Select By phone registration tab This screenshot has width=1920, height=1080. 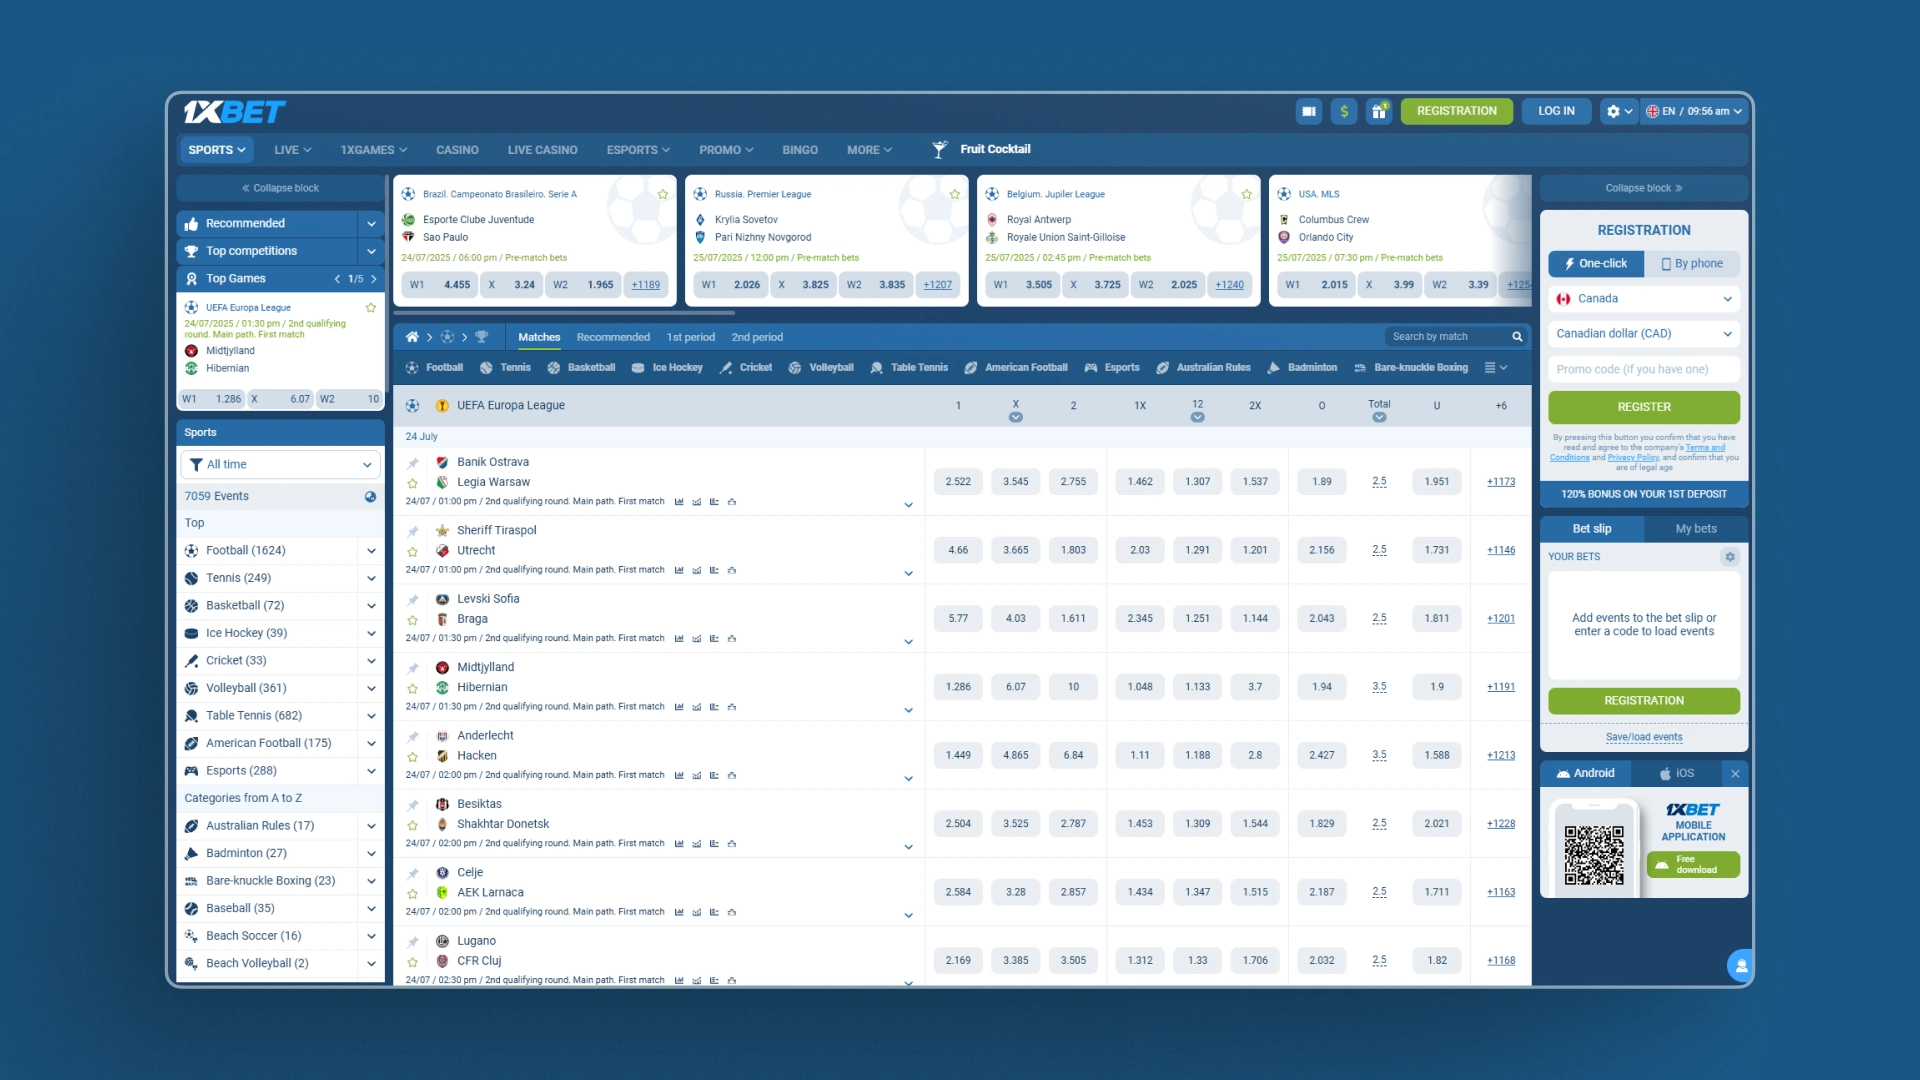[1692, 264]
